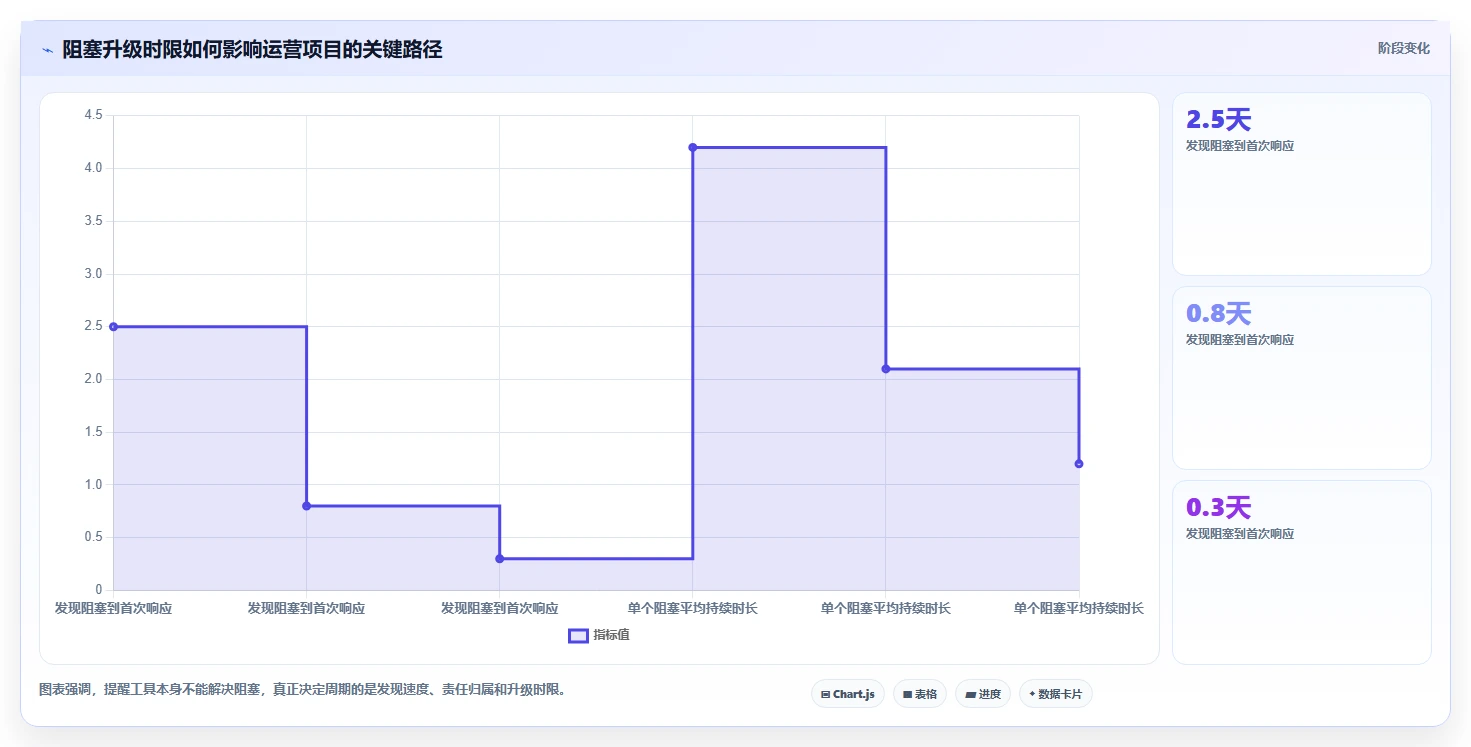Click the Chart.js tag
Image resolution: width=1471 pixels, height=747 pixels.
click(847, 694)
